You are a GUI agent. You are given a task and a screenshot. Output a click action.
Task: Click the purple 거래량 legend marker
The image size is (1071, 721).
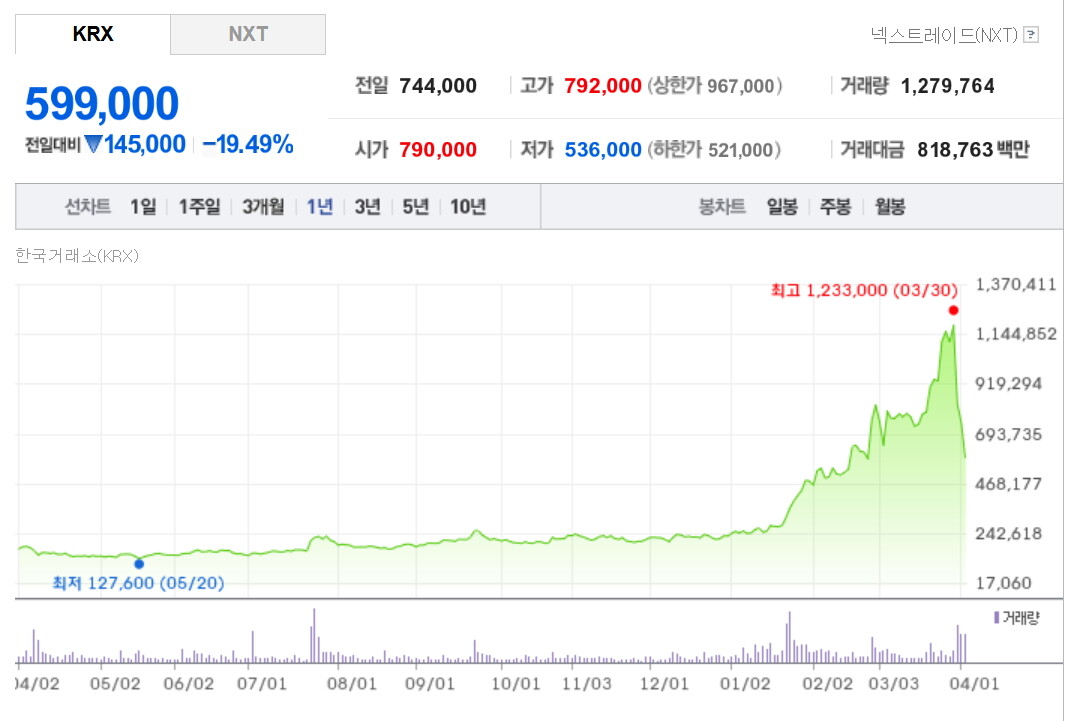996,618
